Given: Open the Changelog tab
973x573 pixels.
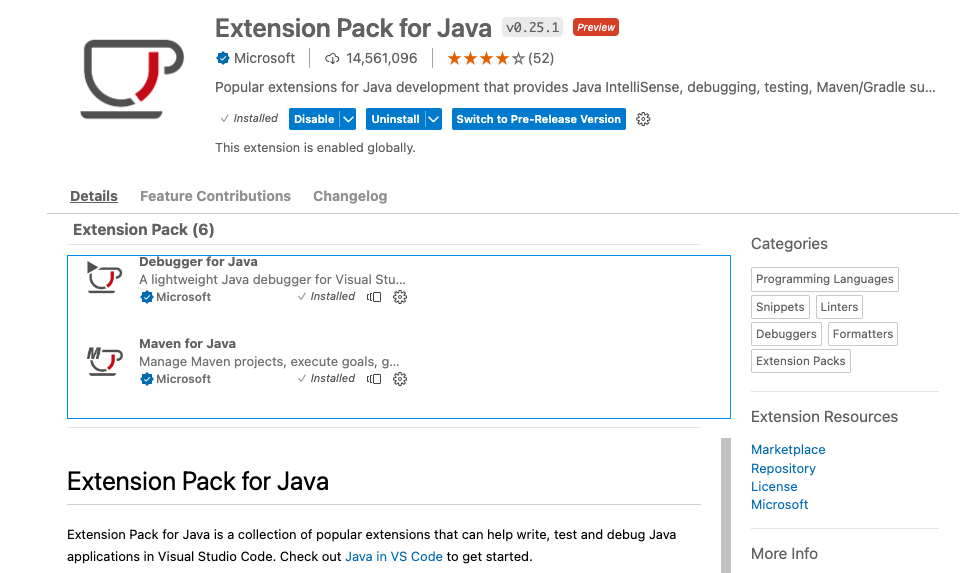Looking at the screenshot, I should click(350, 196).
